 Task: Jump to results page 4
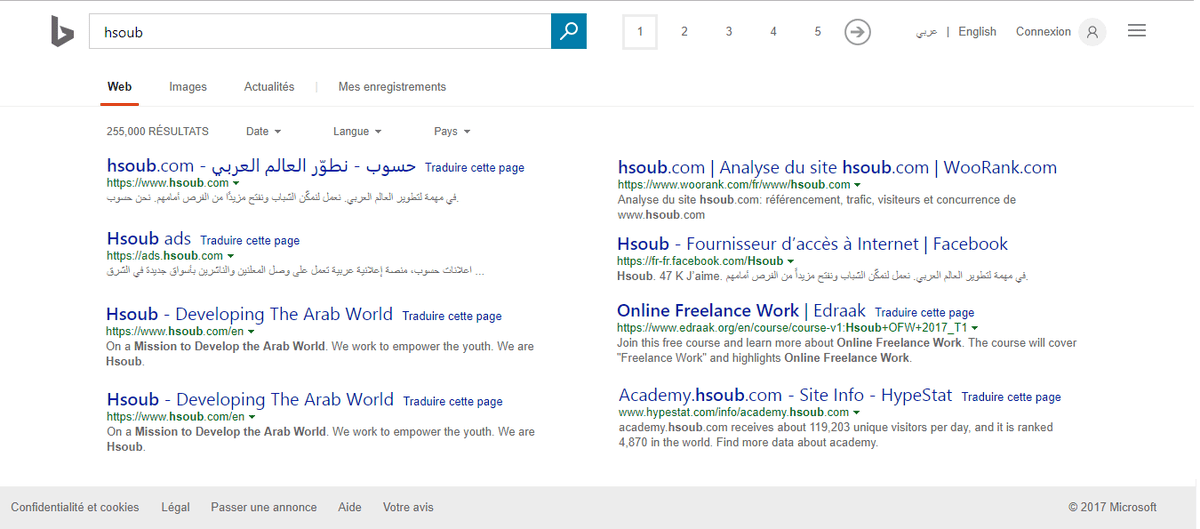click(x=773, y=32)
